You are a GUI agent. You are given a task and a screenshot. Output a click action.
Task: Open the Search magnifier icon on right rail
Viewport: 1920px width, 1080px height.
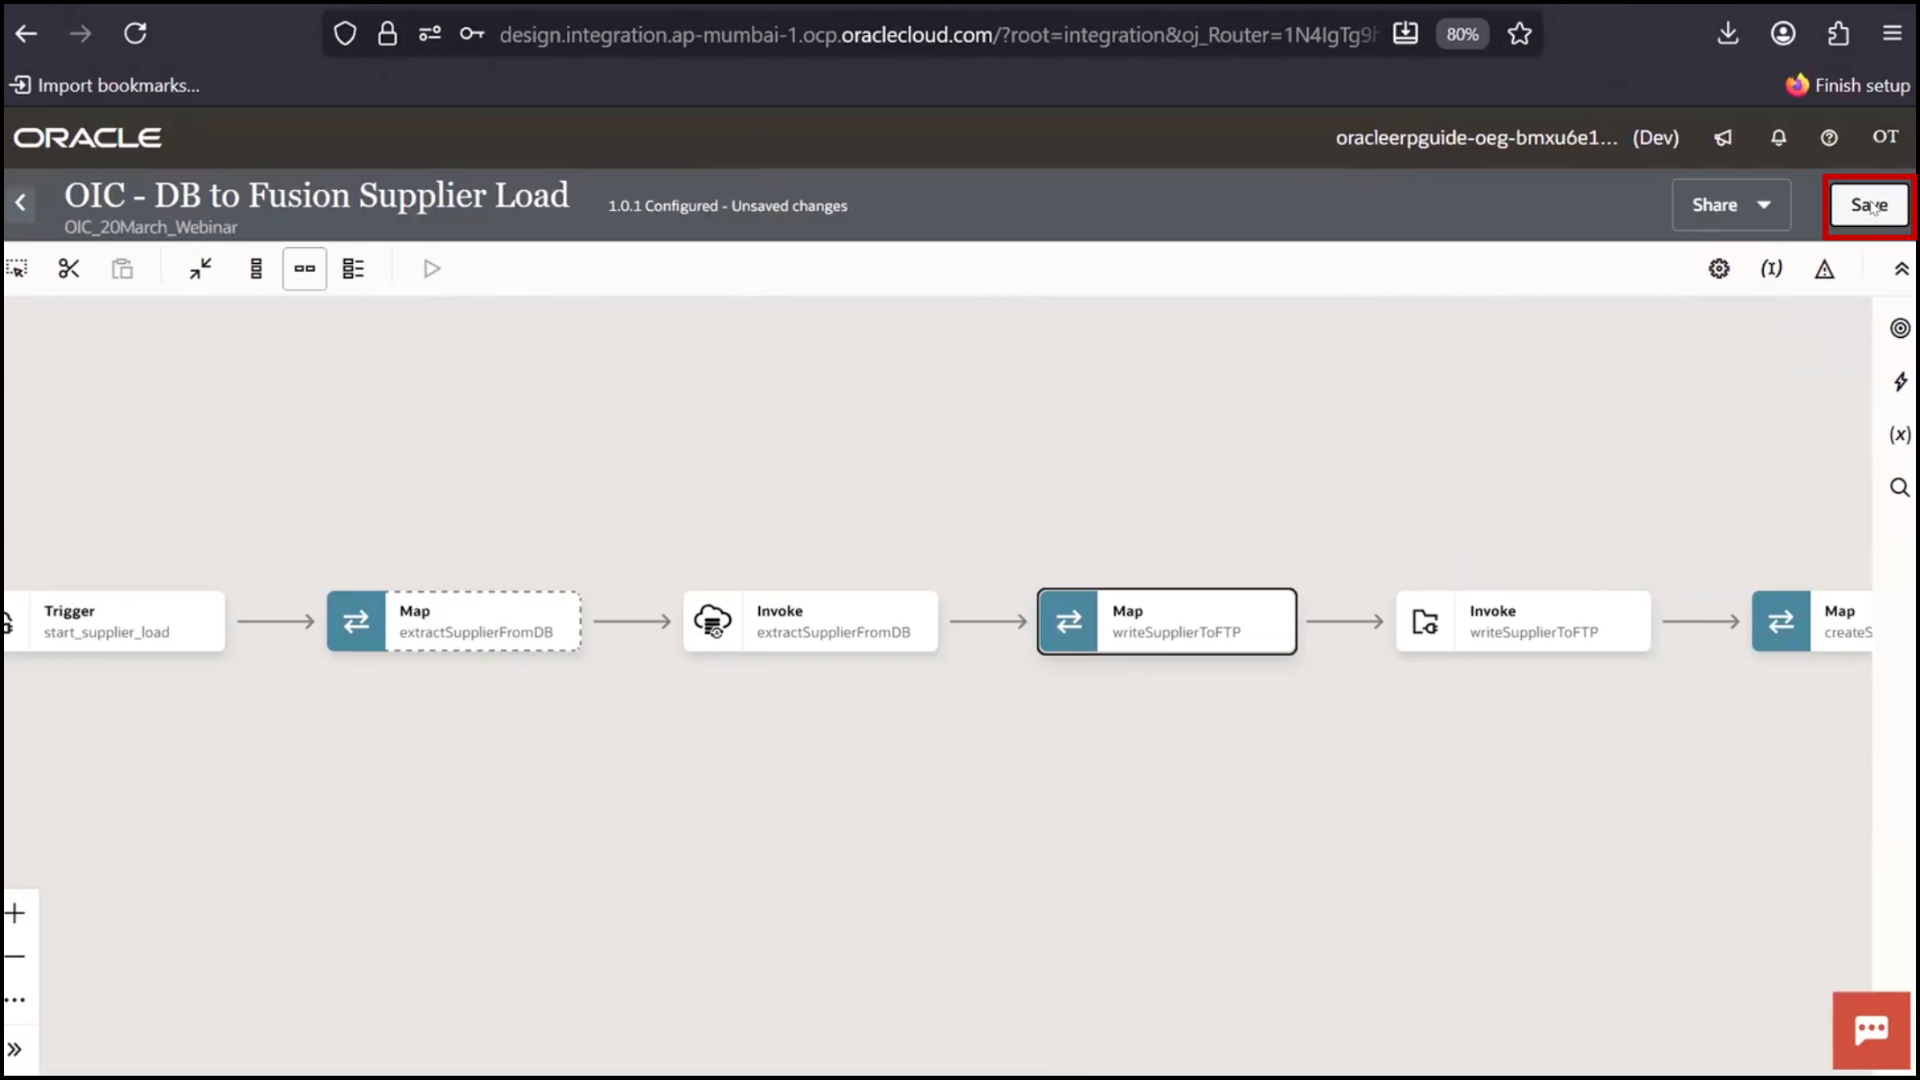tap(1900, 488)
